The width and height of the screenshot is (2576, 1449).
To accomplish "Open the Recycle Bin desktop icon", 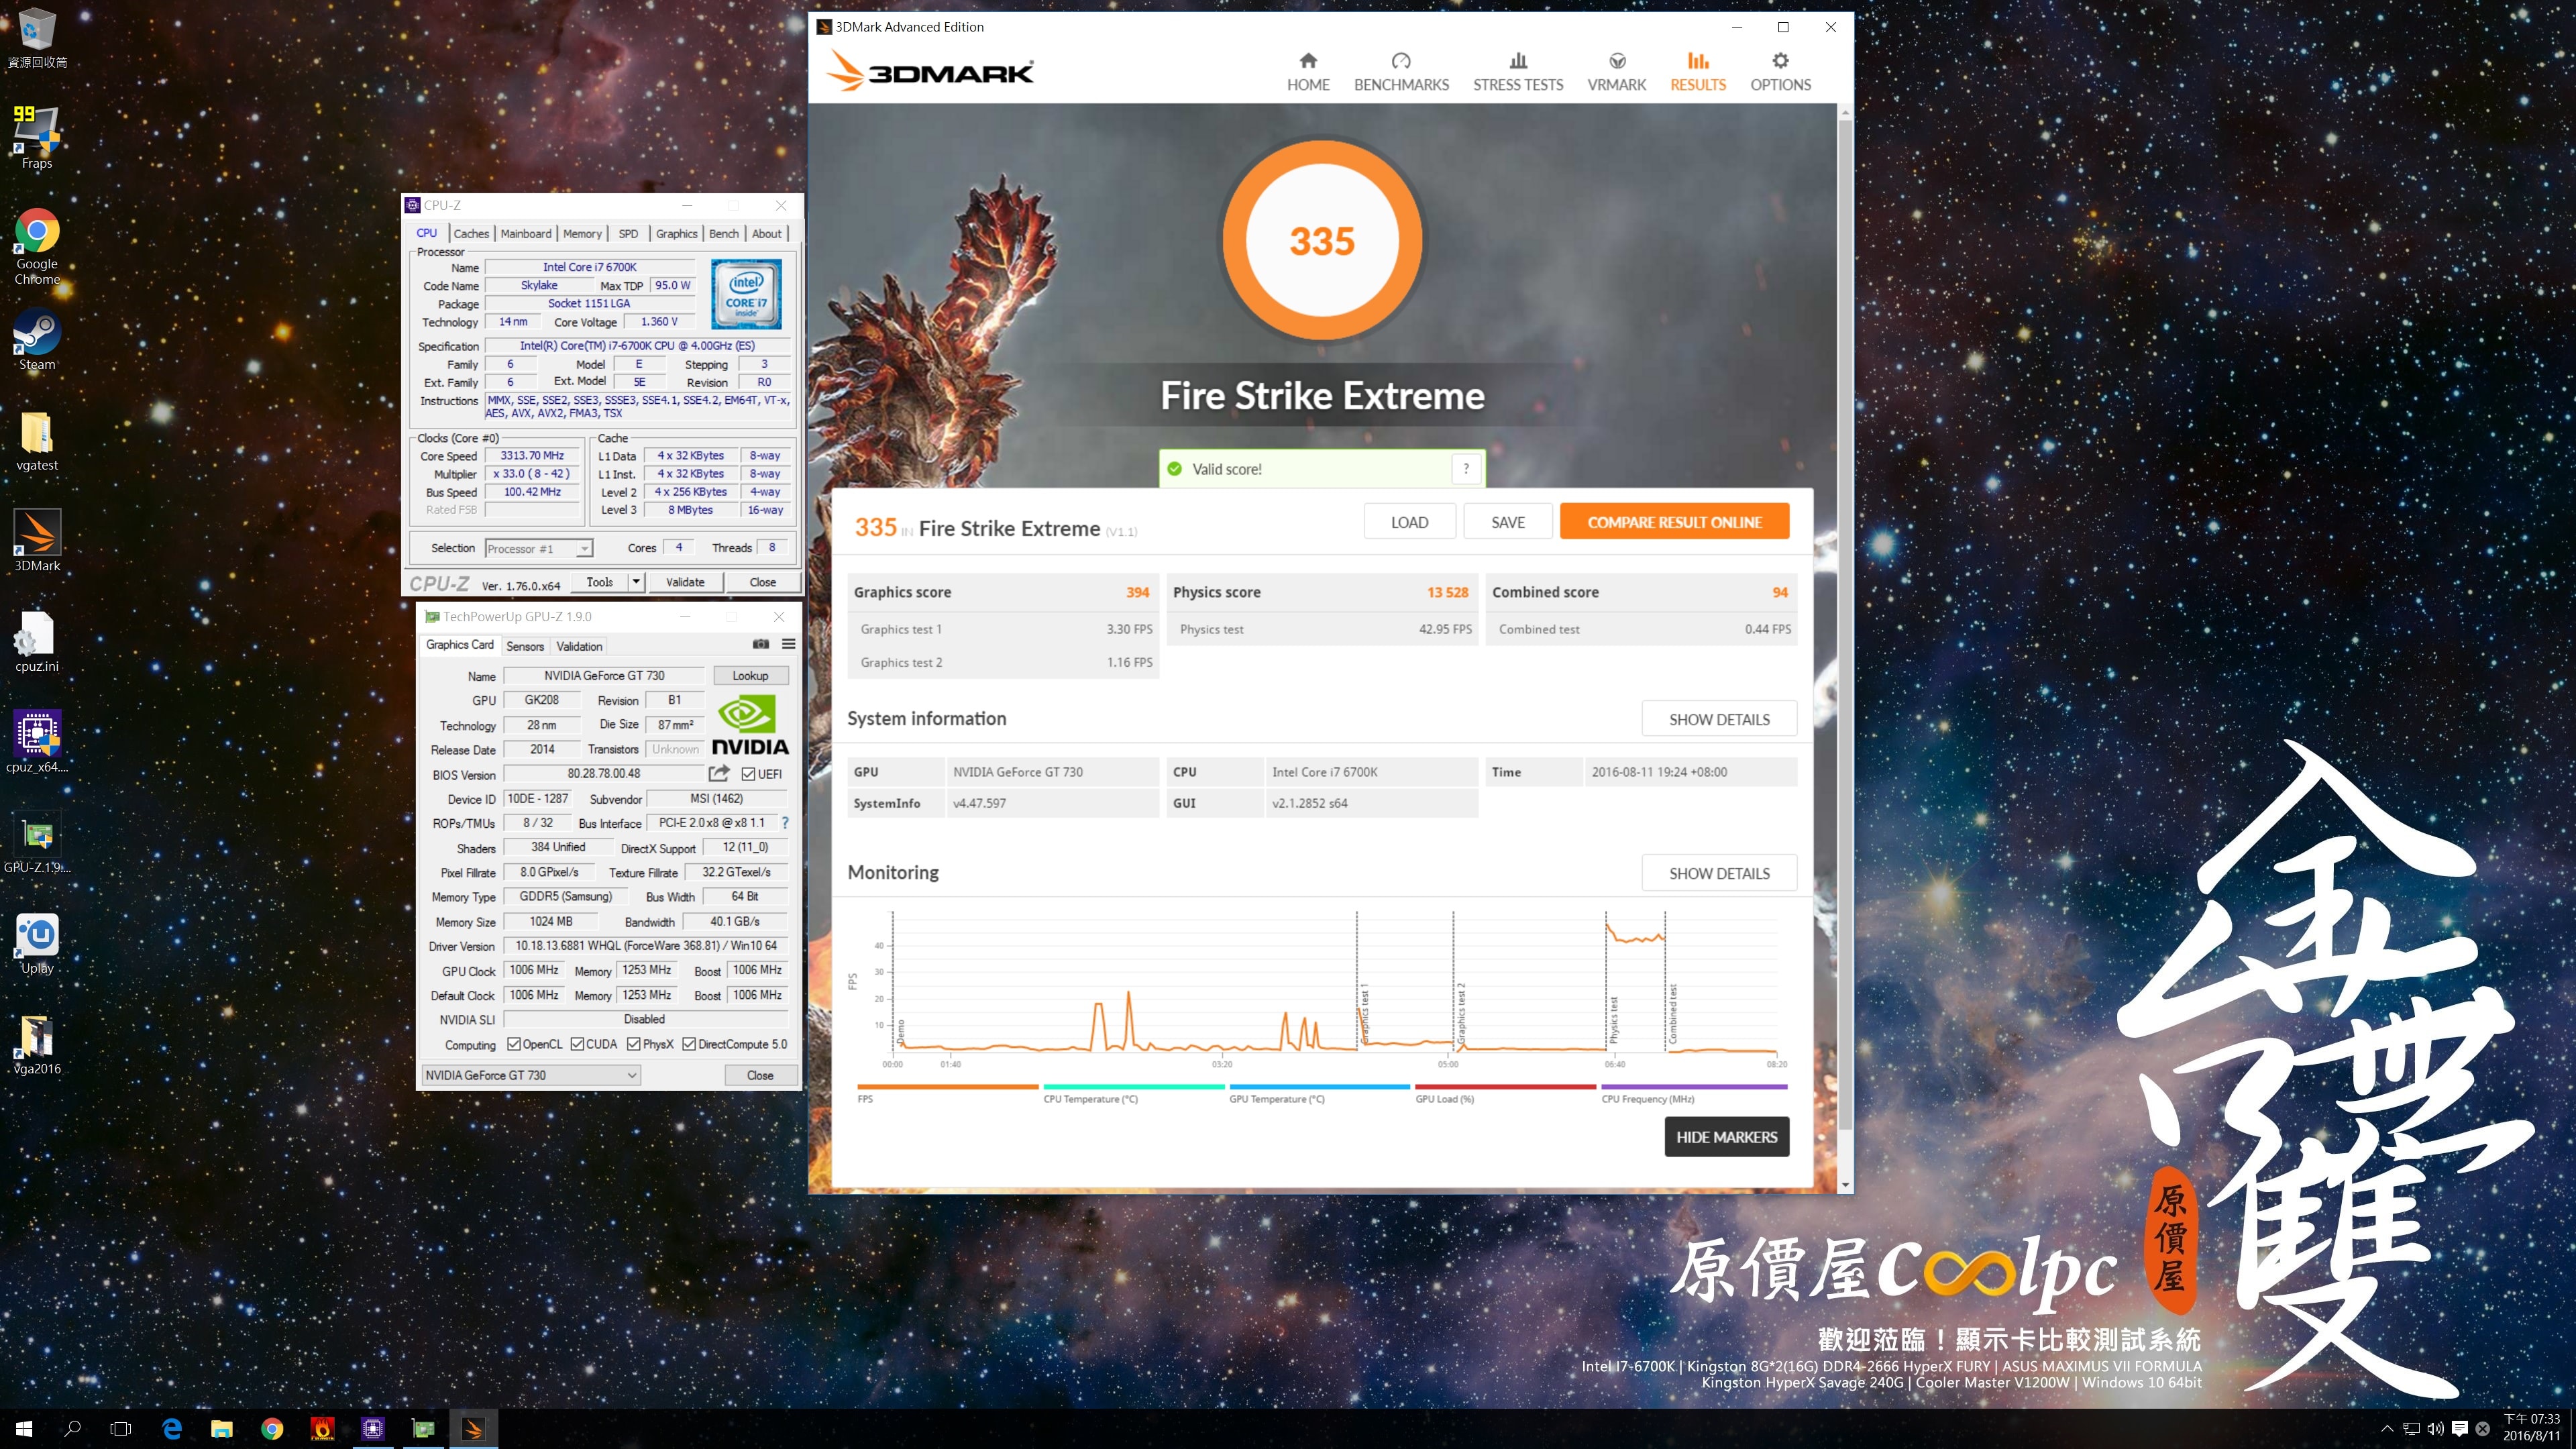I will (37, 37).
